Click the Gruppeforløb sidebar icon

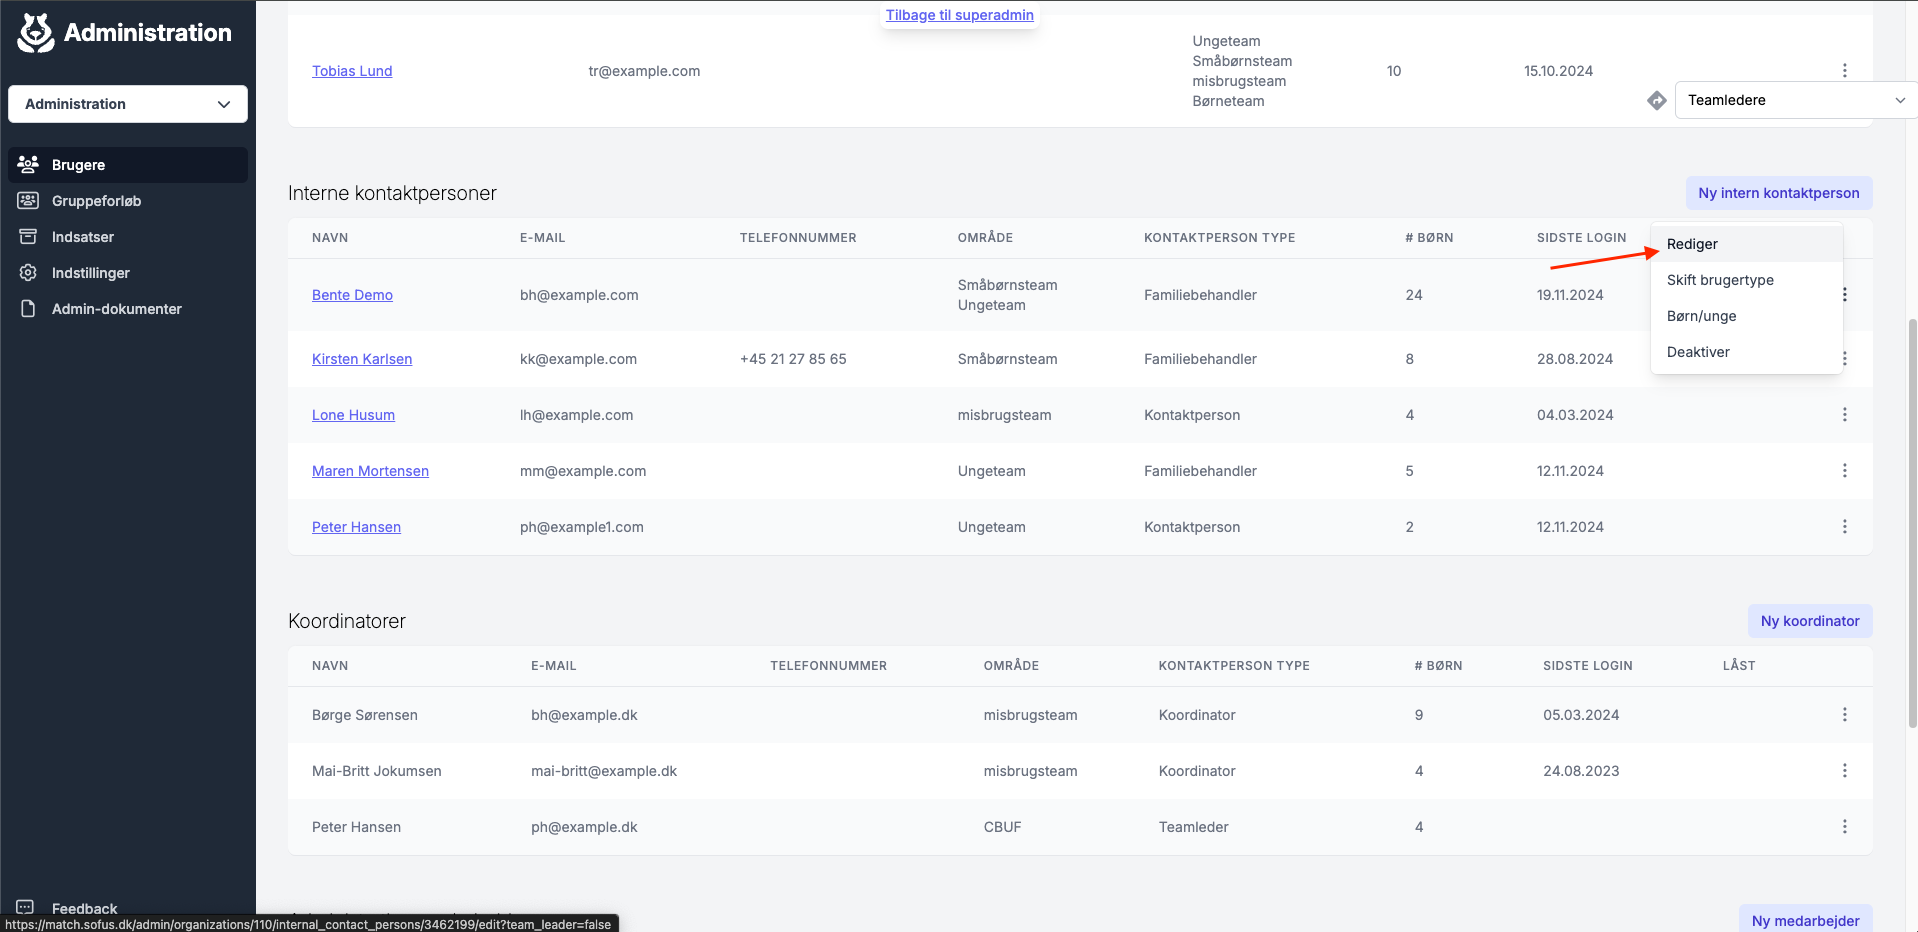(x=28, y=200)
